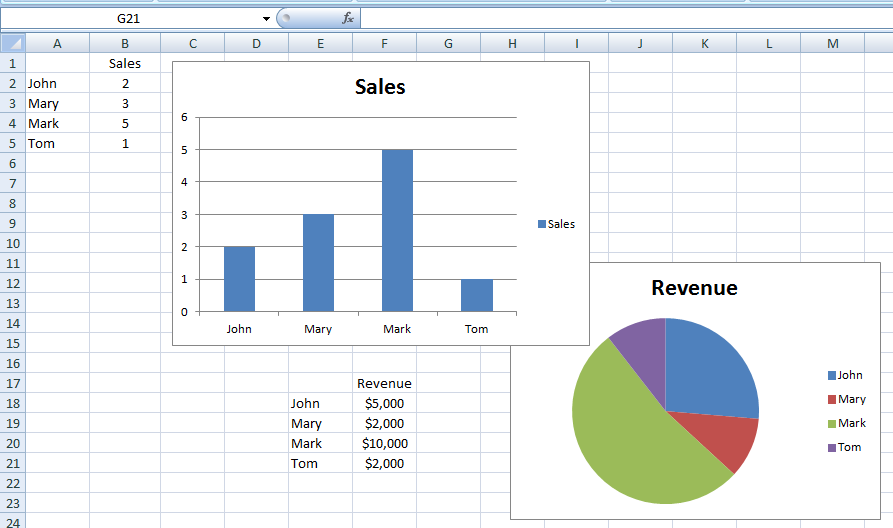893x528 pixels.
Task: Click the Sales legend entry in bar chart
Action: (x=556, y=224)
